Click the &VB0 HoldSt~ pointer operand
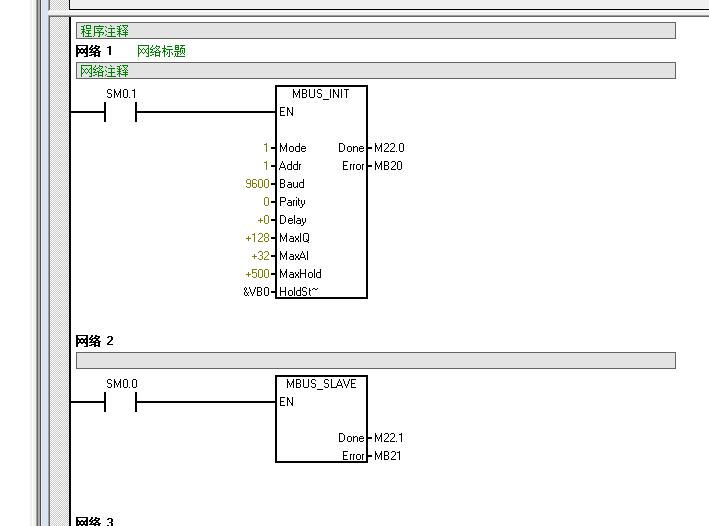This screenshot has width=709, height=526. (x=256, y=292)
